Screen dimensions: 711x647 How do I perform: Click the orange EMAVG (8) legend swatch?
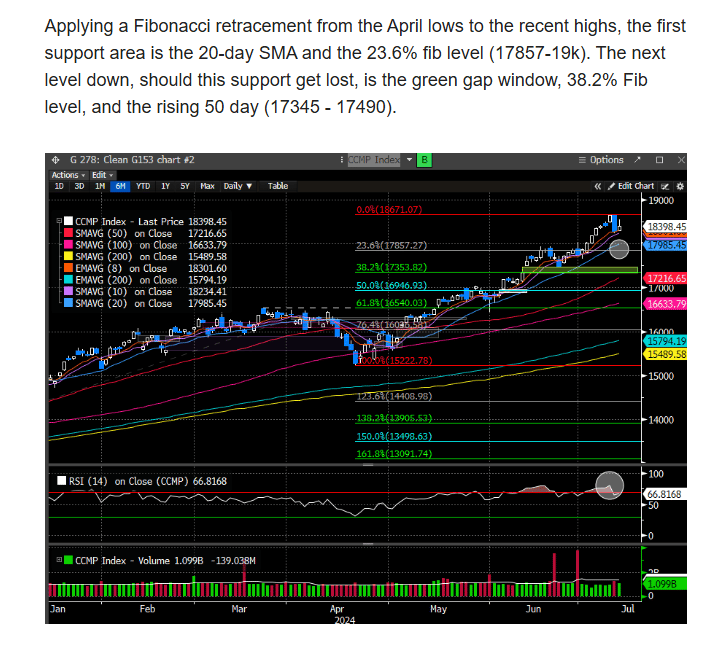(68, 268)
